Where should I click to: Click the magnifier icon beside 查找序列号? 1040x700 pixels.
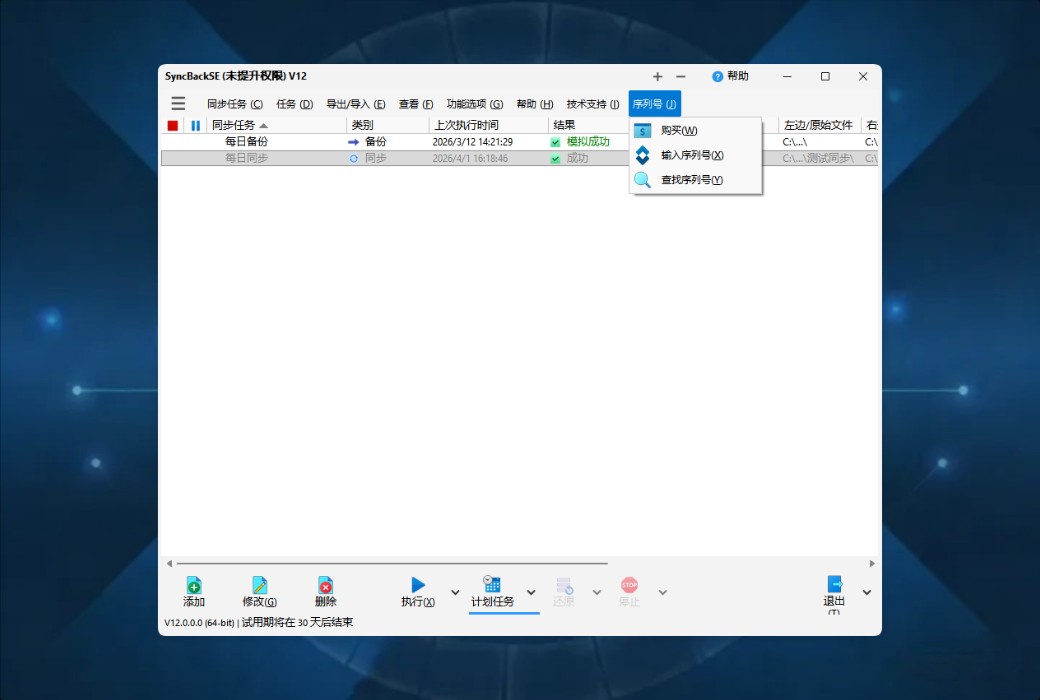click(643, 179)
